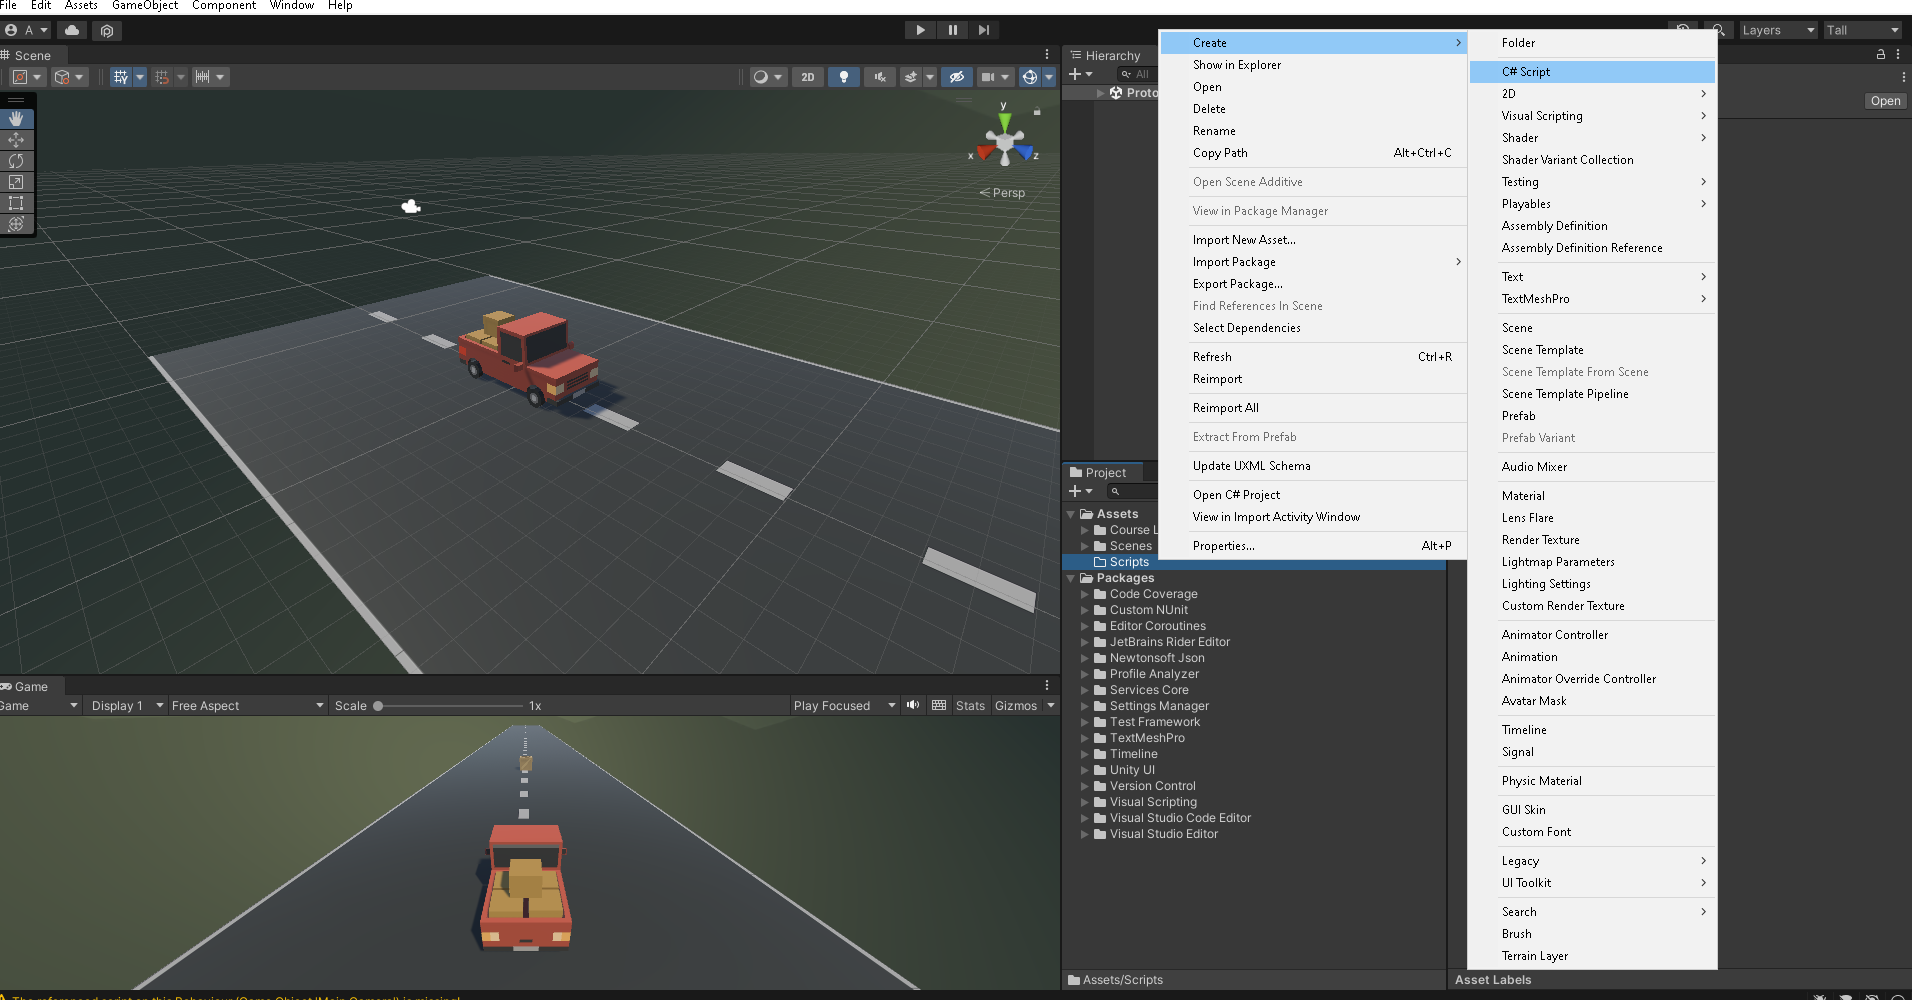Click the Stats button in Game view
The image size is (1912, 1000).
click(970, 706)
